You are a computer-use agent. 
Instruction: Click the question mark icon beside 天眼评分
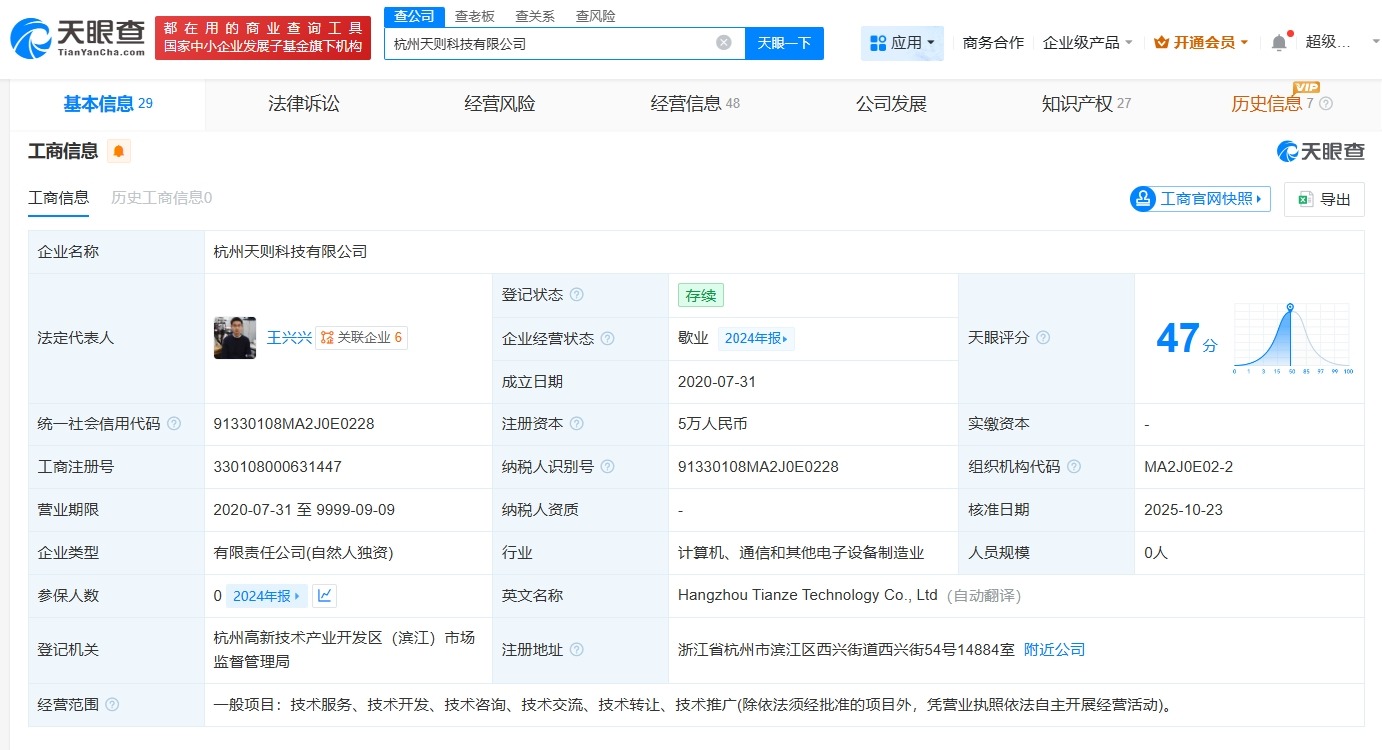click(x=1042, y=338)
